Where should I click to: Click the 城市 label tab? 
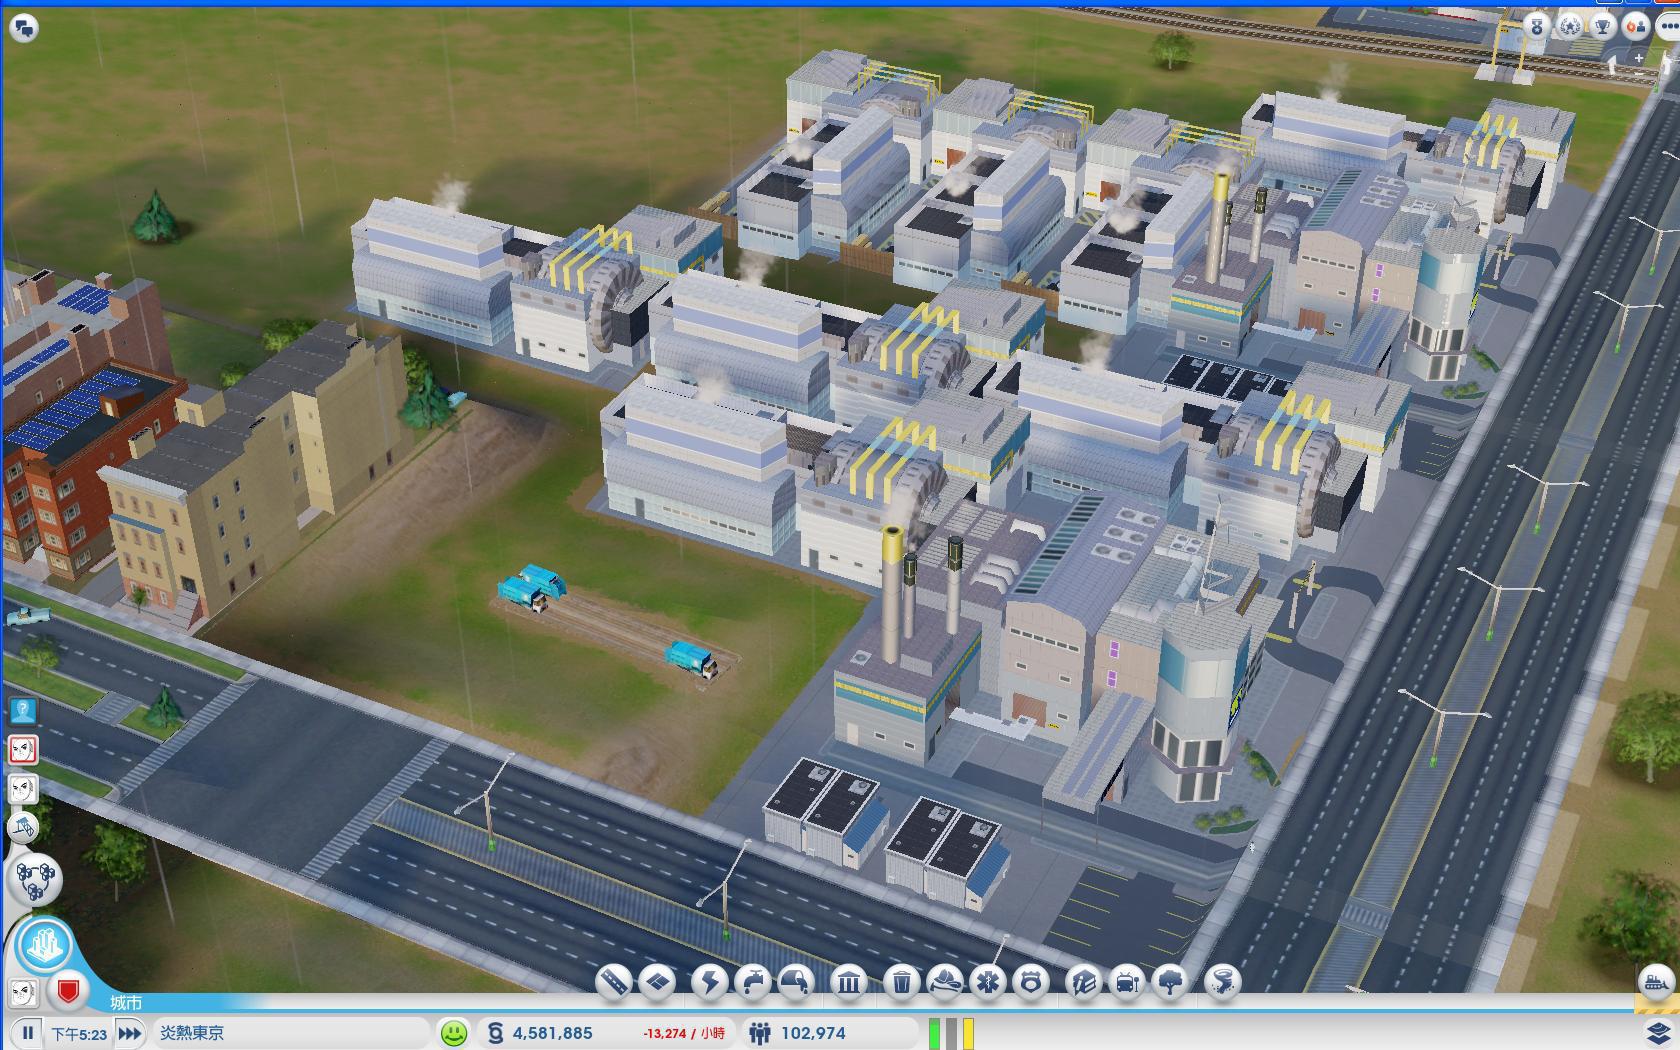[x=126, y=1002]
